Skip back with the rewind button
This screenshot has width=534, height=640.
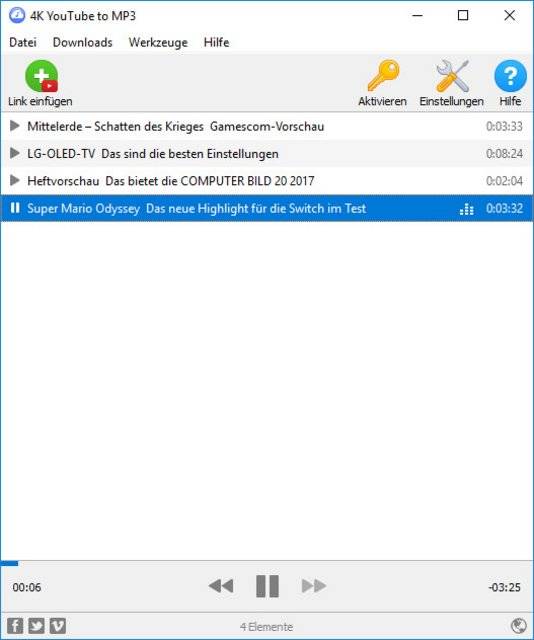pyautogui.click(x=221, y=586)
